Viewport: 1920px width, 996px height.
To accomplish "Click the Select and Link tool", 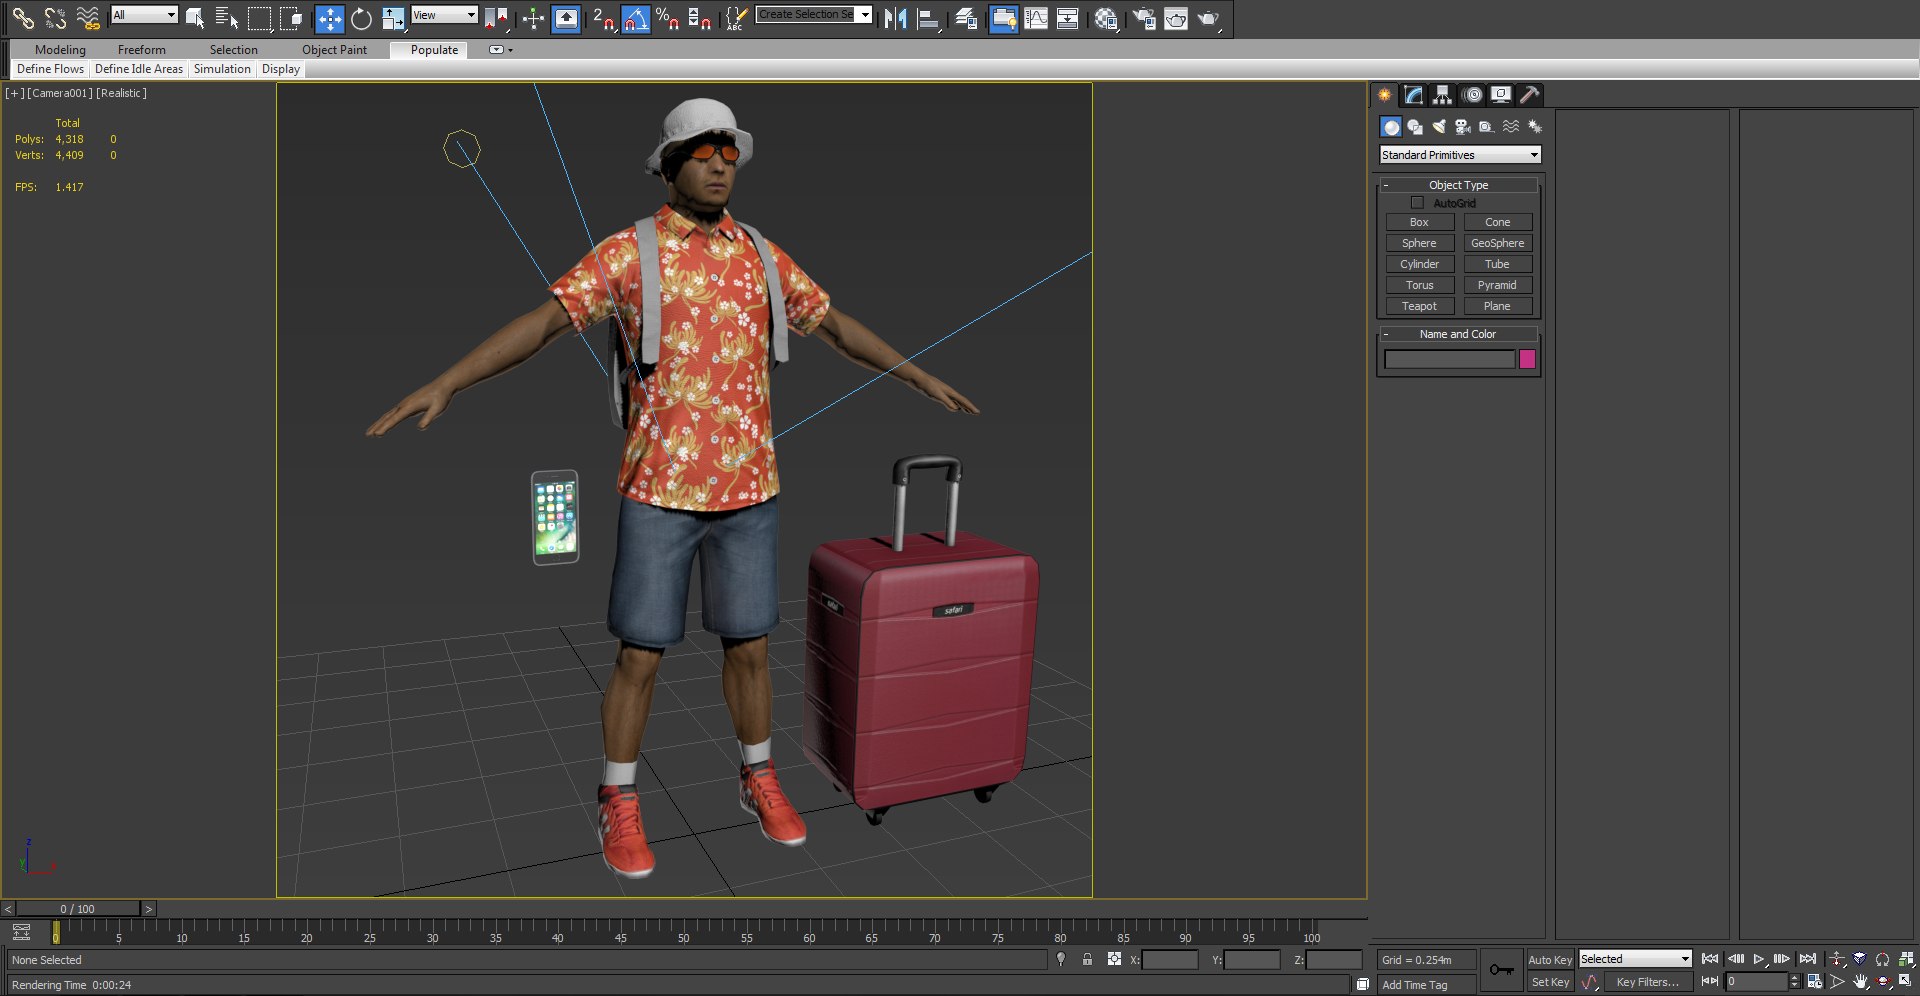I will click(x=23, y=17).
